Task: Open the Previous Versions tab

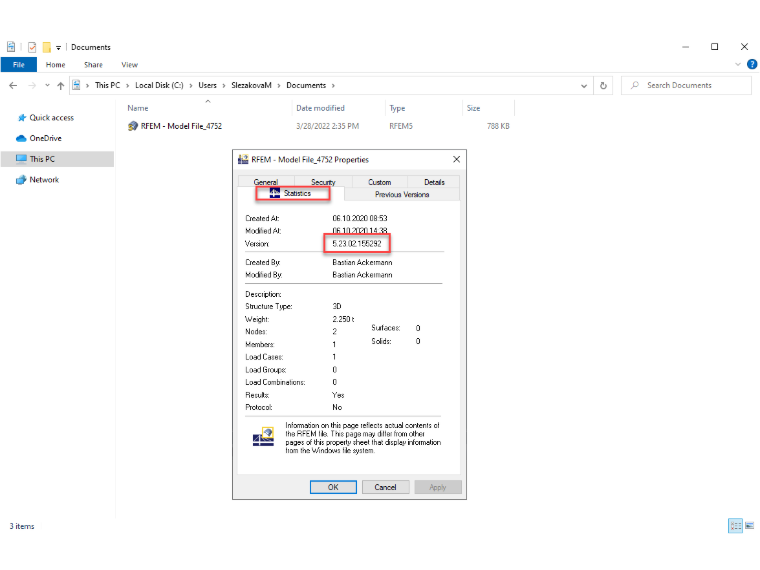Action: point(402,194)
